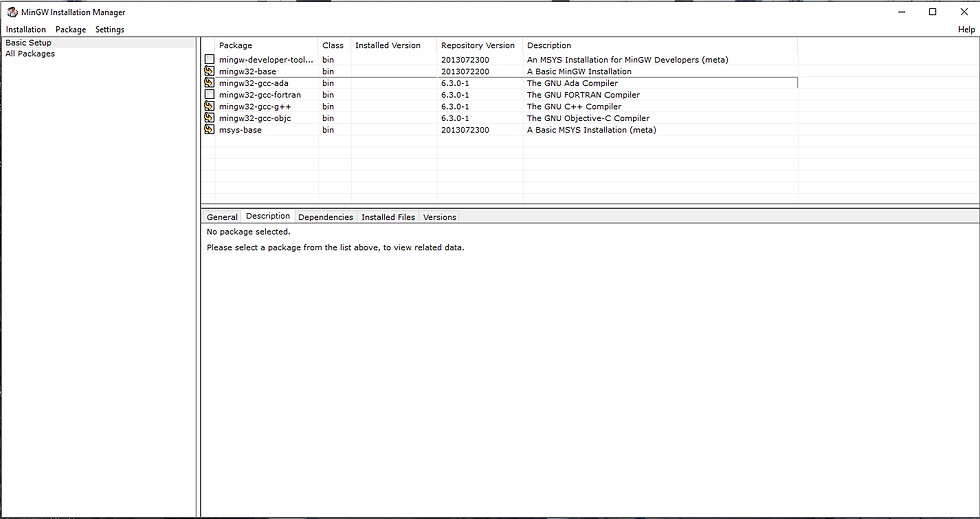
Task: Click the MinGW app icon in title bar
Action: point(12,12)
